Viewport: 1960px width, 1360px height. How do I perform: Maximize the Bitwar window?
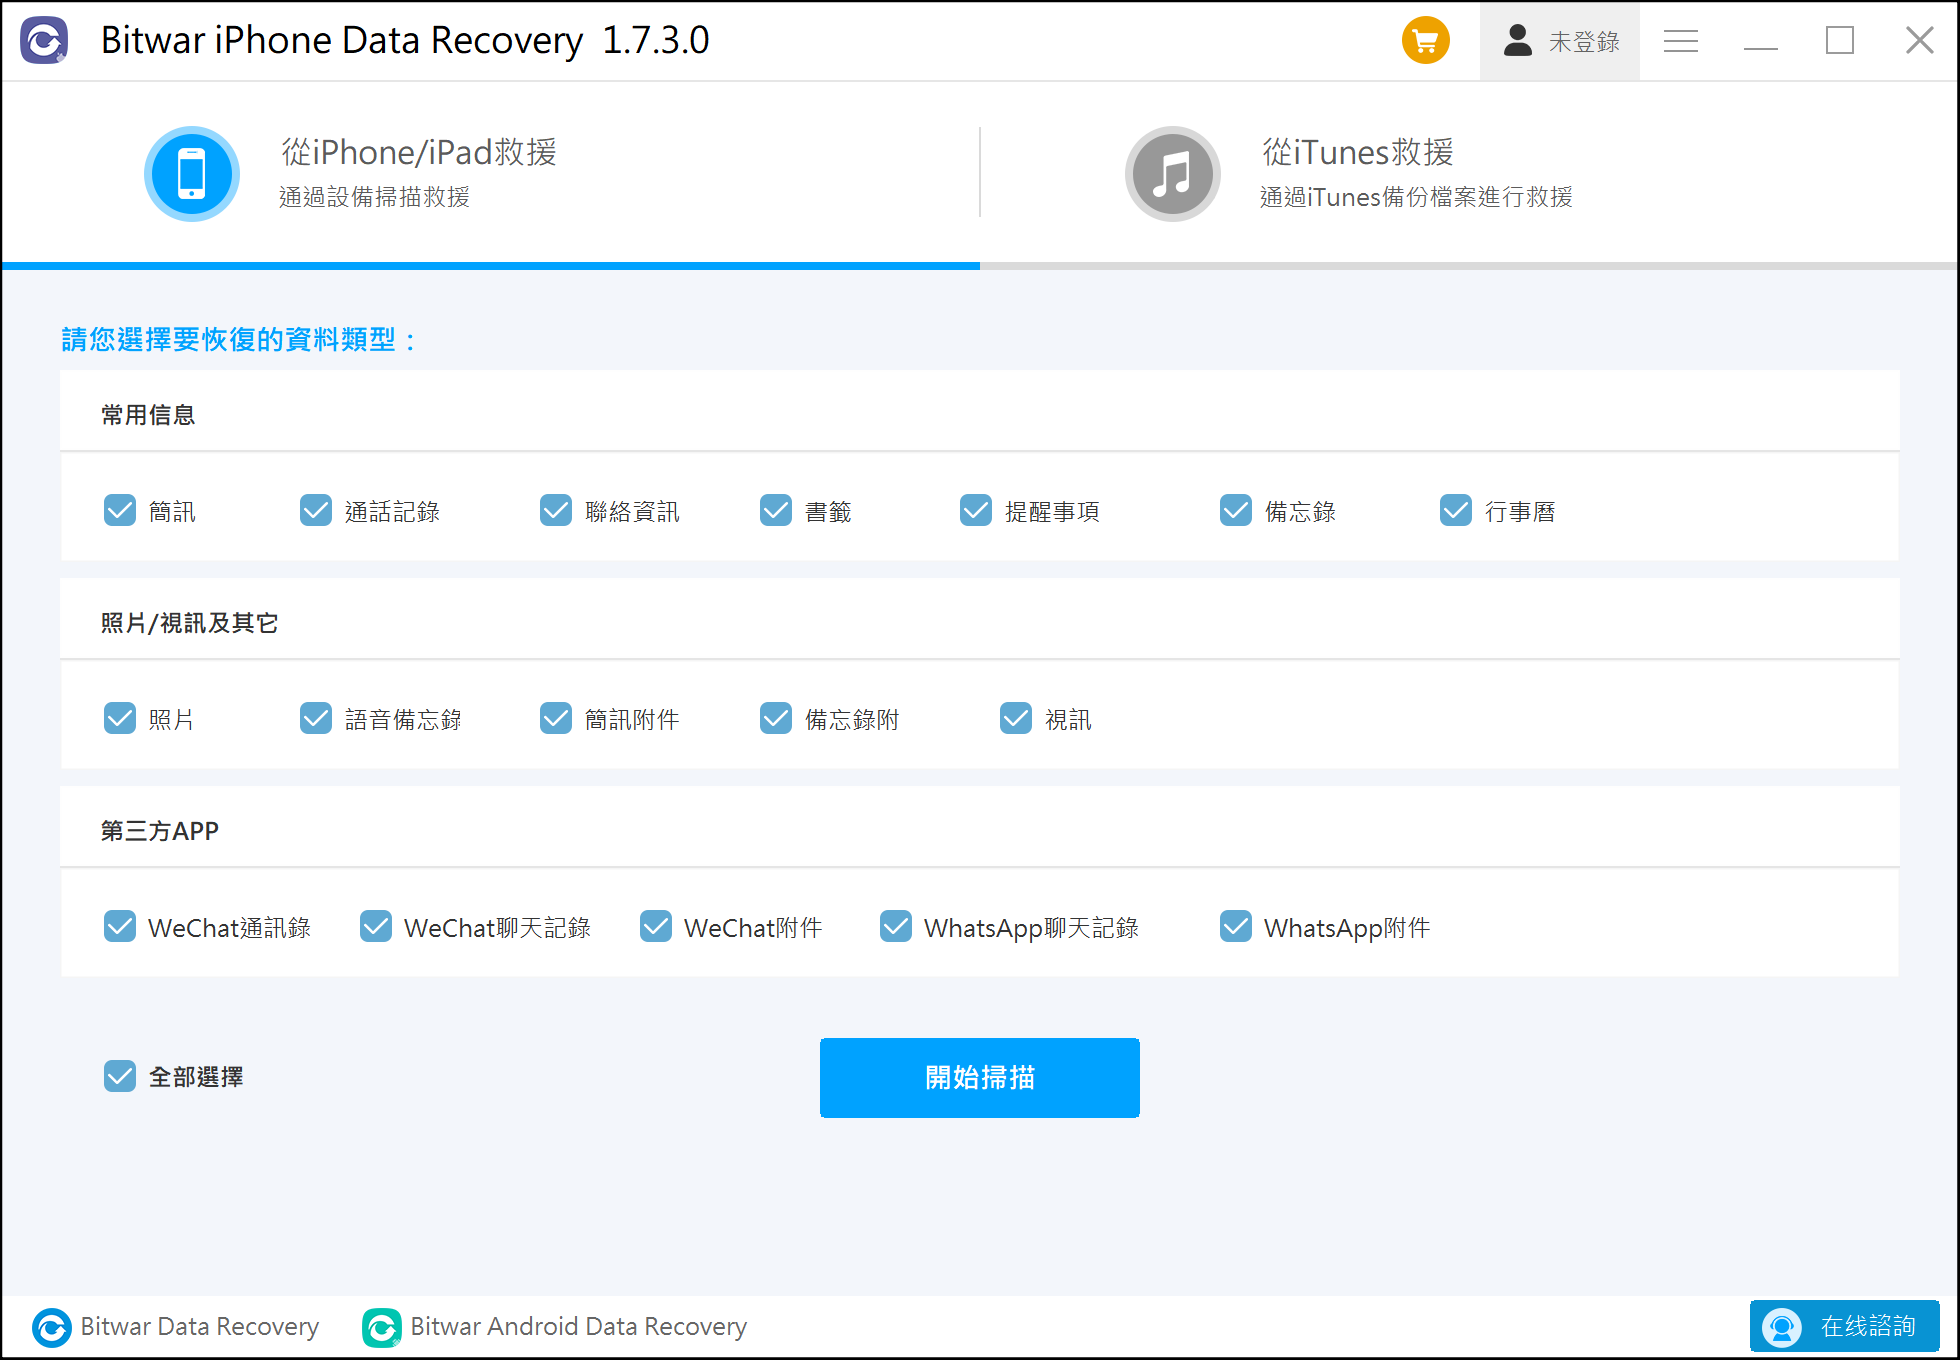coord(1840,41)
